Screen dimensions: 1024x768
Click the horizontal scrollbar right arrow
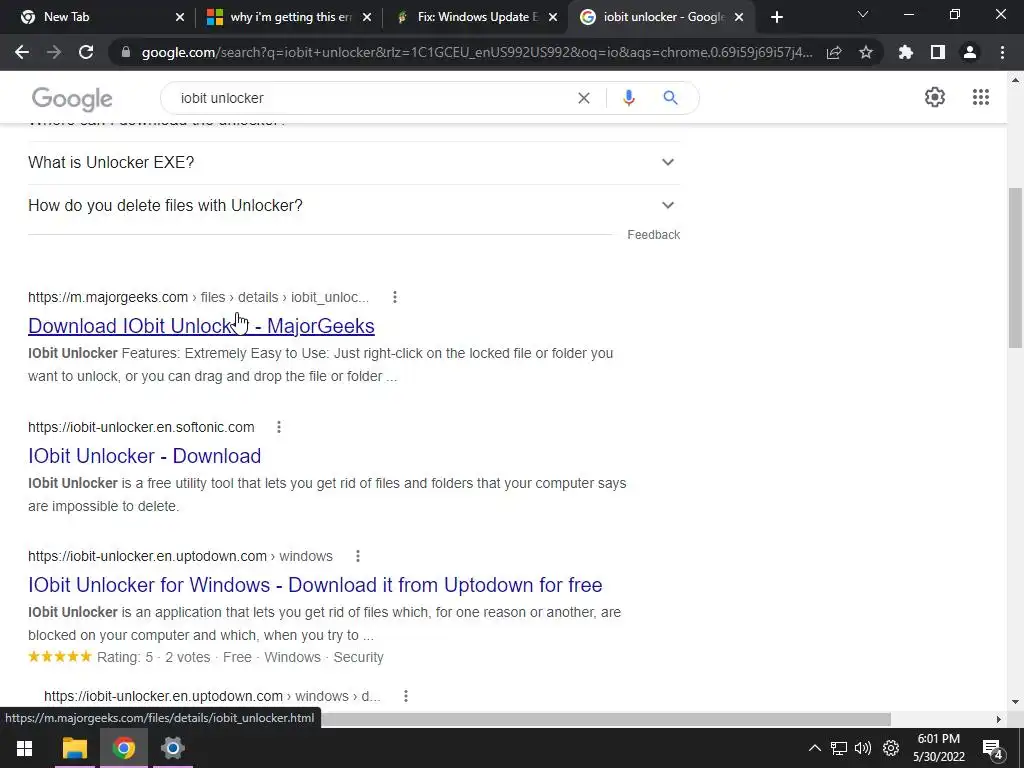pyautogui.click(x=999, y=719)
